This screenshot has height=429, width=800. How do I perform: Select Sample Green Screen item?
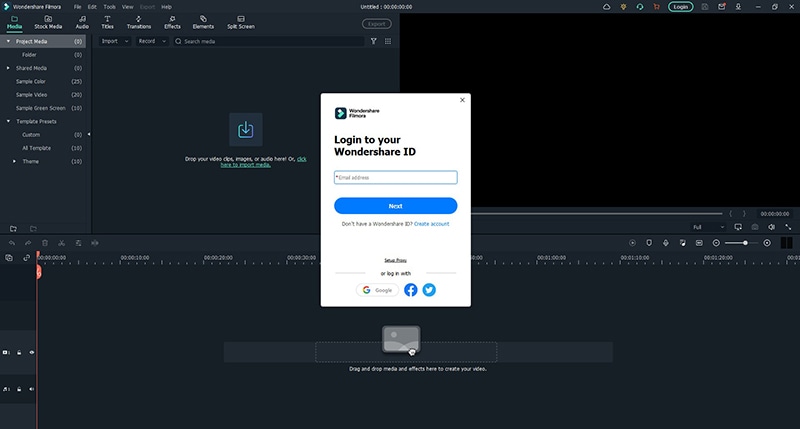coord(43,108)
